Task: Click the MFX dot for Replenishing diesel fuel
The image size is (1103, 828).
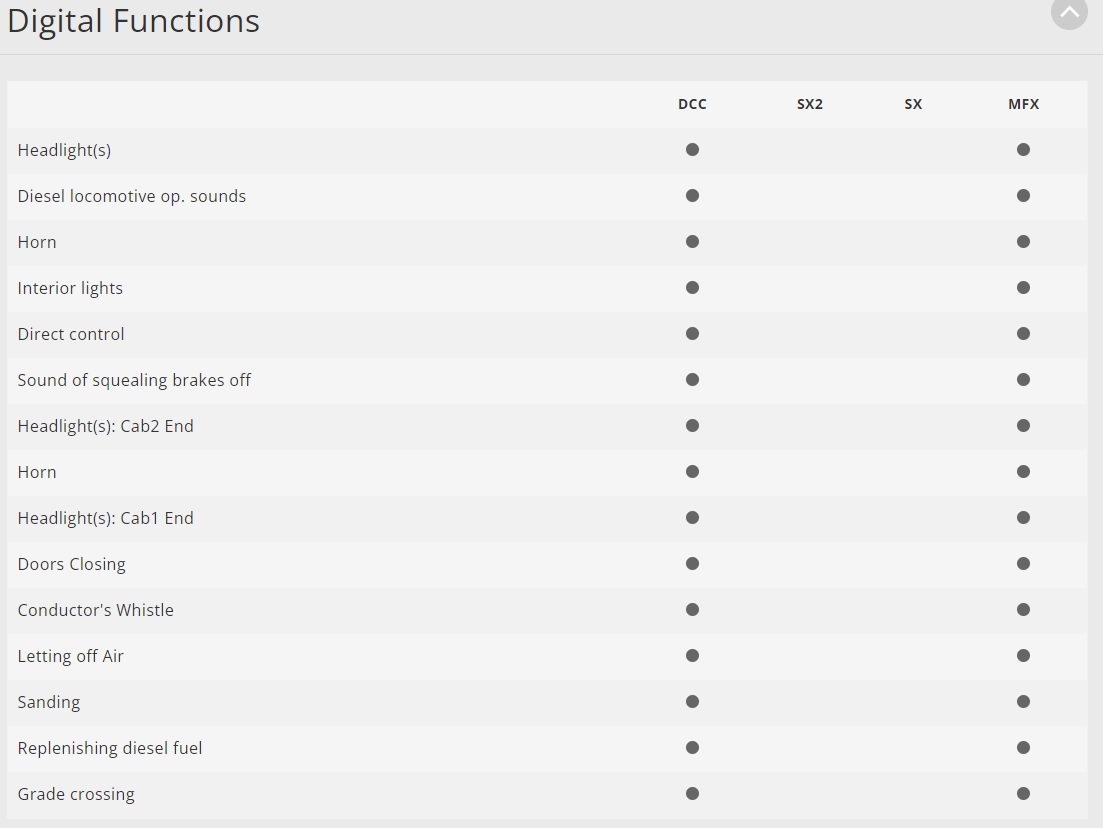Action: [x=1023, y=748]
